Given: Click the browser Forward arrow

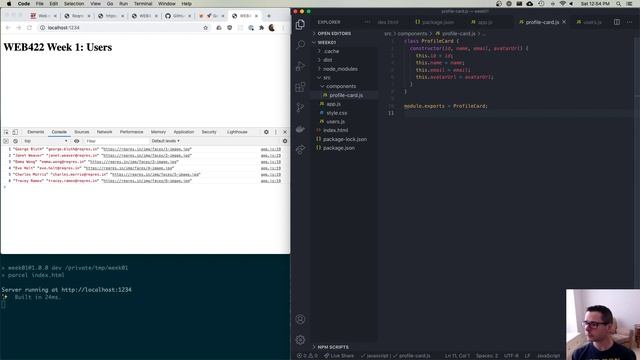Looking at the screenshot, I should pos(18,28).
